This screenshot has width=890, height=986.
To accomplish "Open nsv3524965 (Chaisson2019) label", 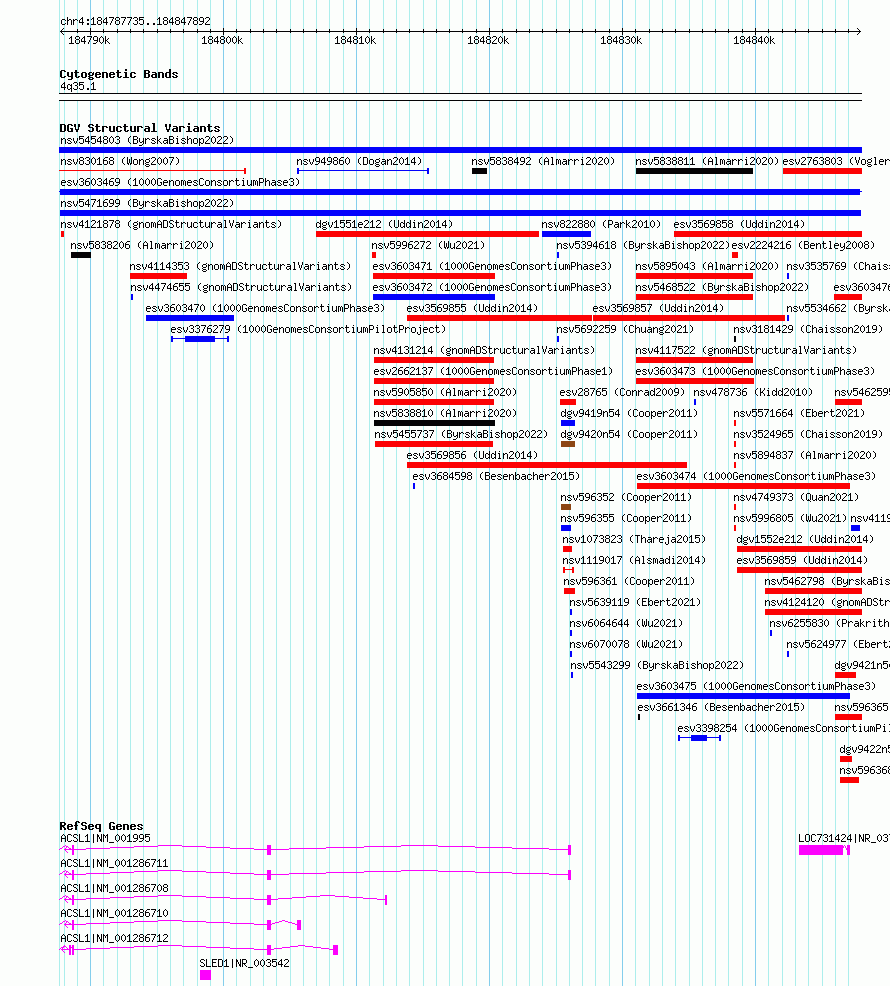I will (808, 434).
